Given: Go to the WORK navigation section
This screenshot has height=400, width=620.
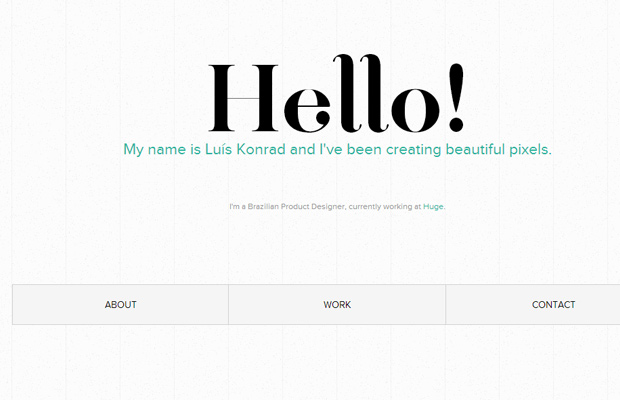Looking at the screenshot, I should [x=337, y=304].
